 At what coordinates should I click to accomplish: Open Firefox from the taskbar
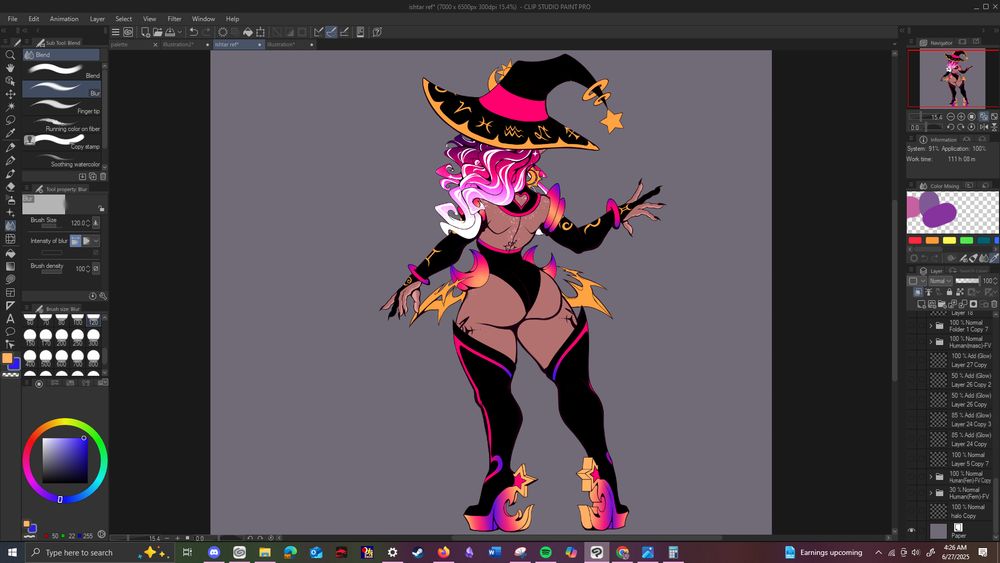pos(443,552)
